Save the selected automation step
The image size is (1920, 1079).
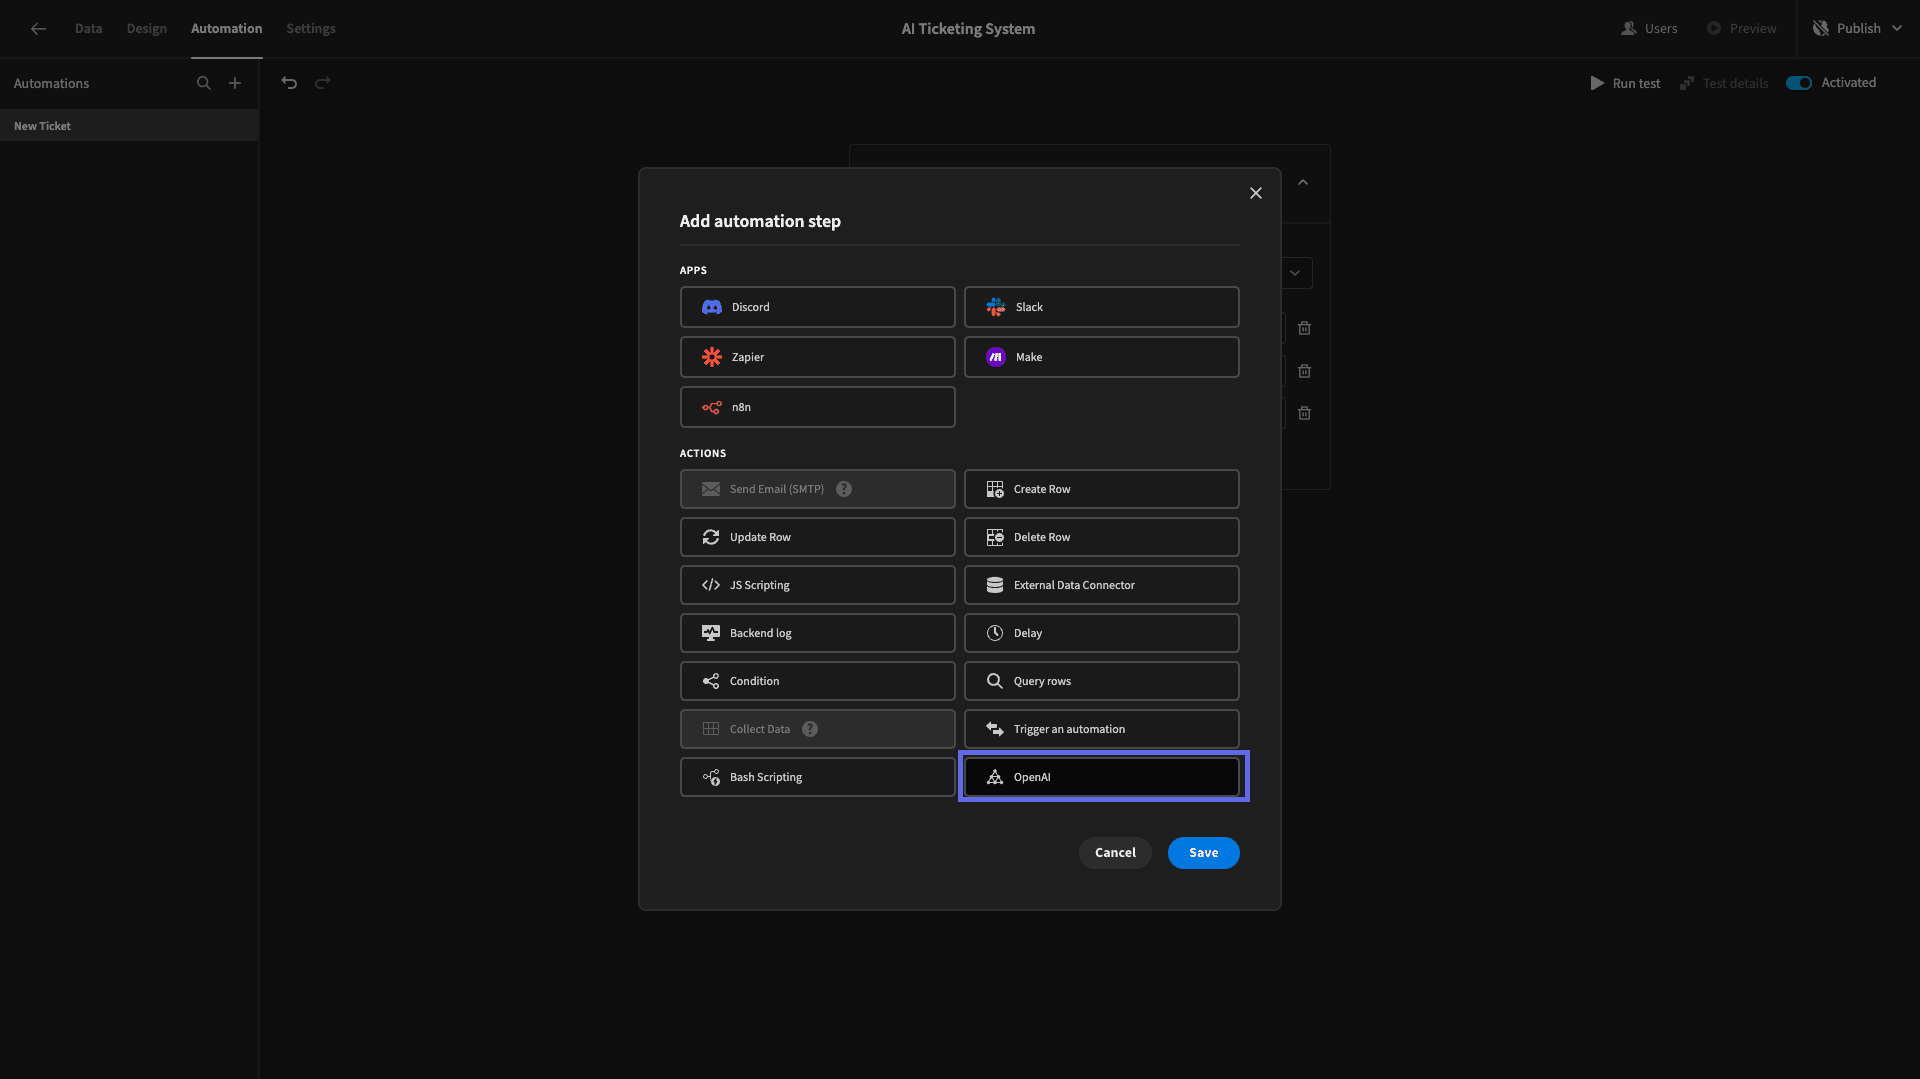coord(1203,853)
